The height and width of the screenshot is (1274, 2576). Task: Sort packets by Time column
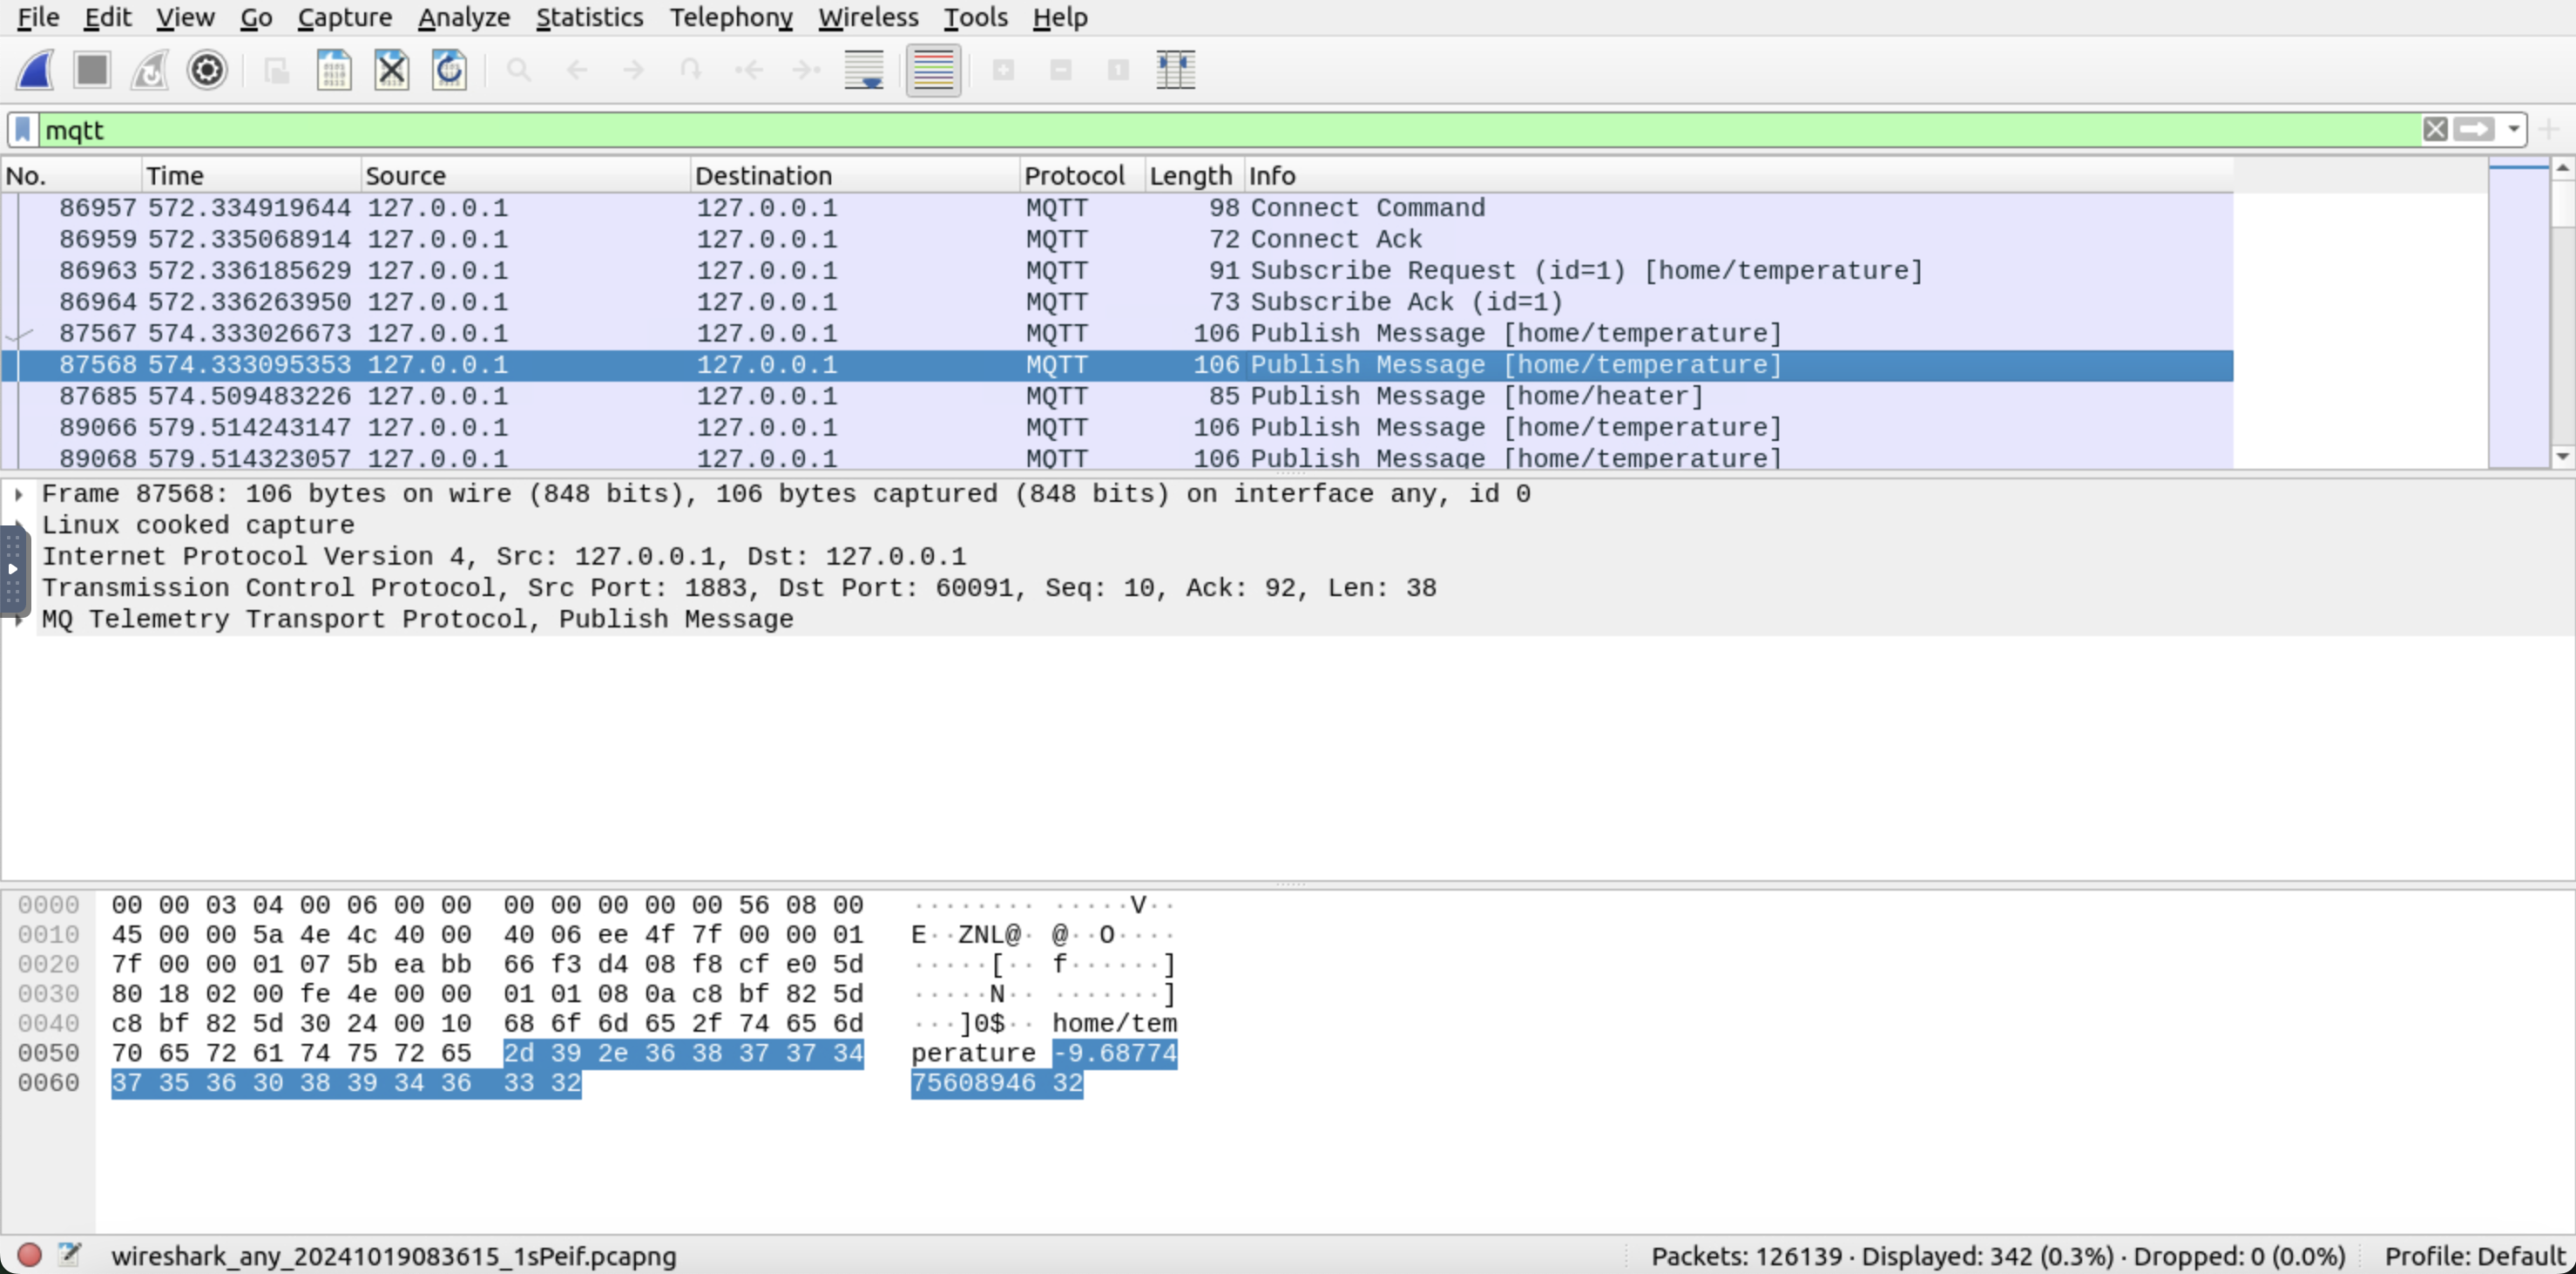pos(251,176)
